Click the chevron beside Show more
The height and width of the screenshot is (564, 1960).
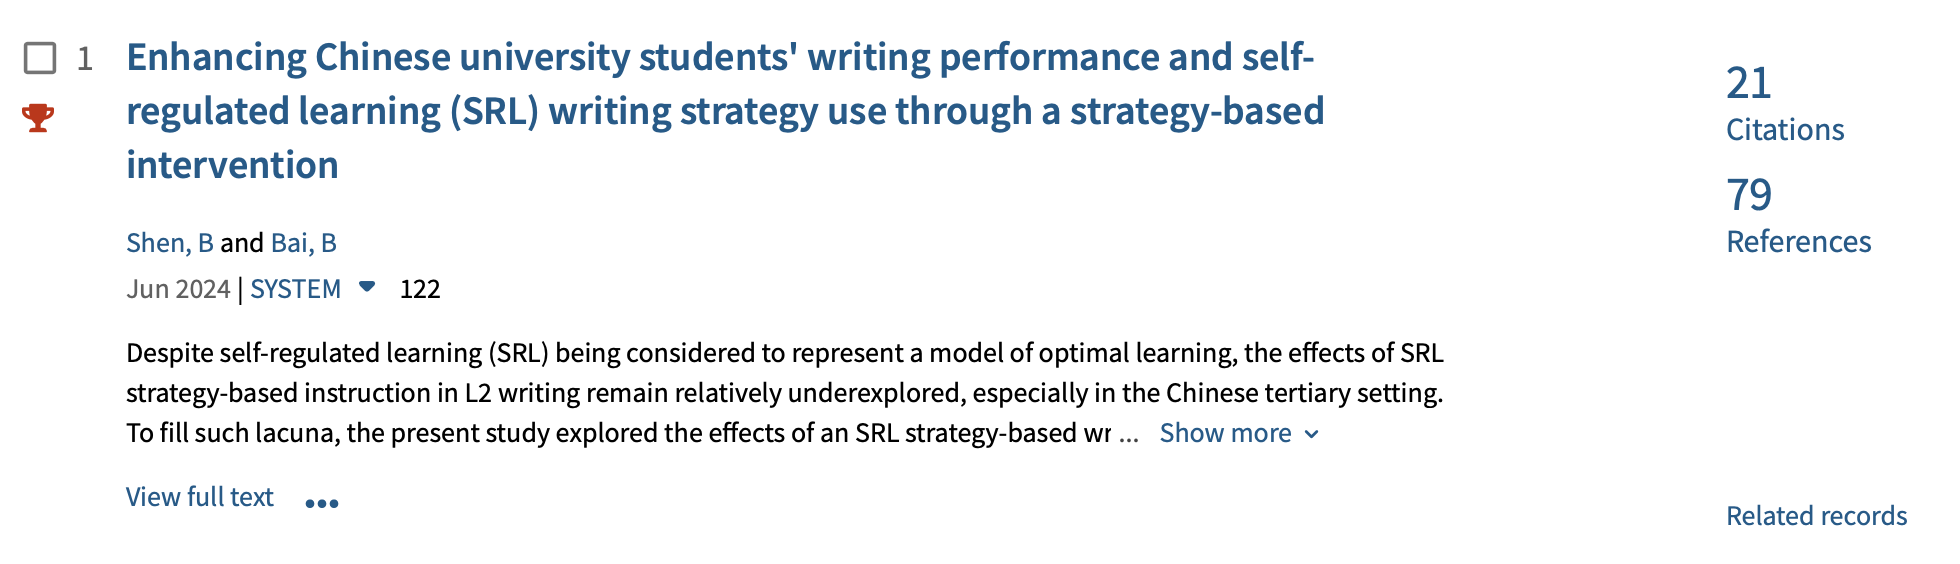coord(1312,434)
